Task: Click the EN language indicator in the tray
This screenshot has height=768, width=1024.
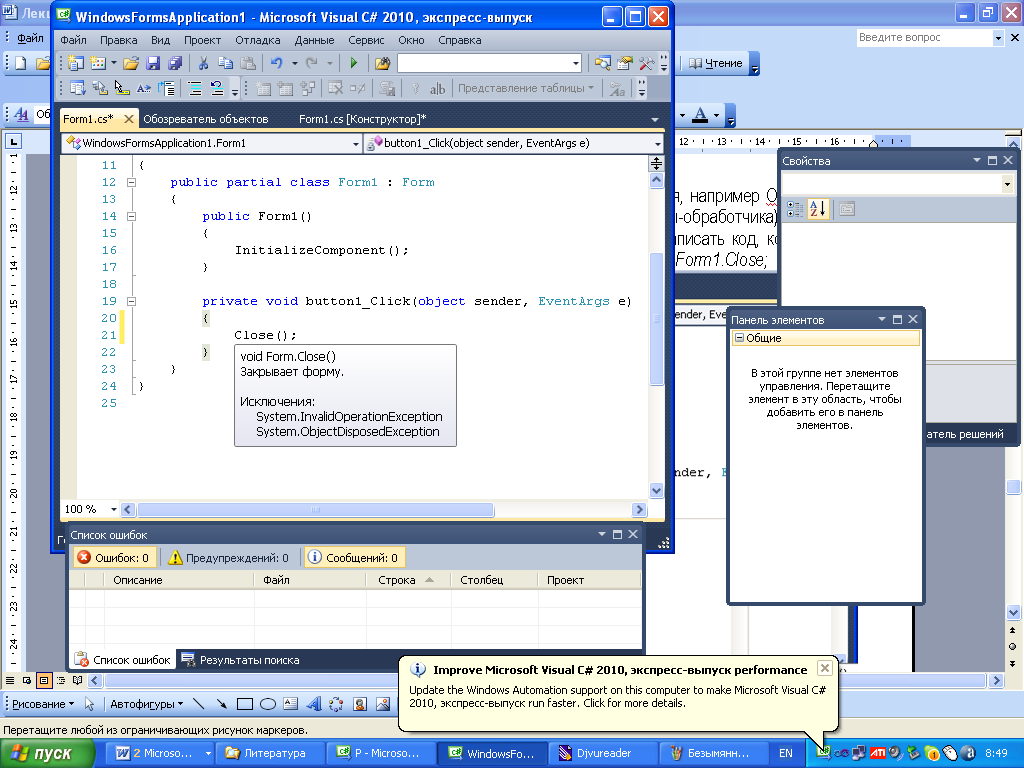Action: pyautogui.click(x=786, y=753)
